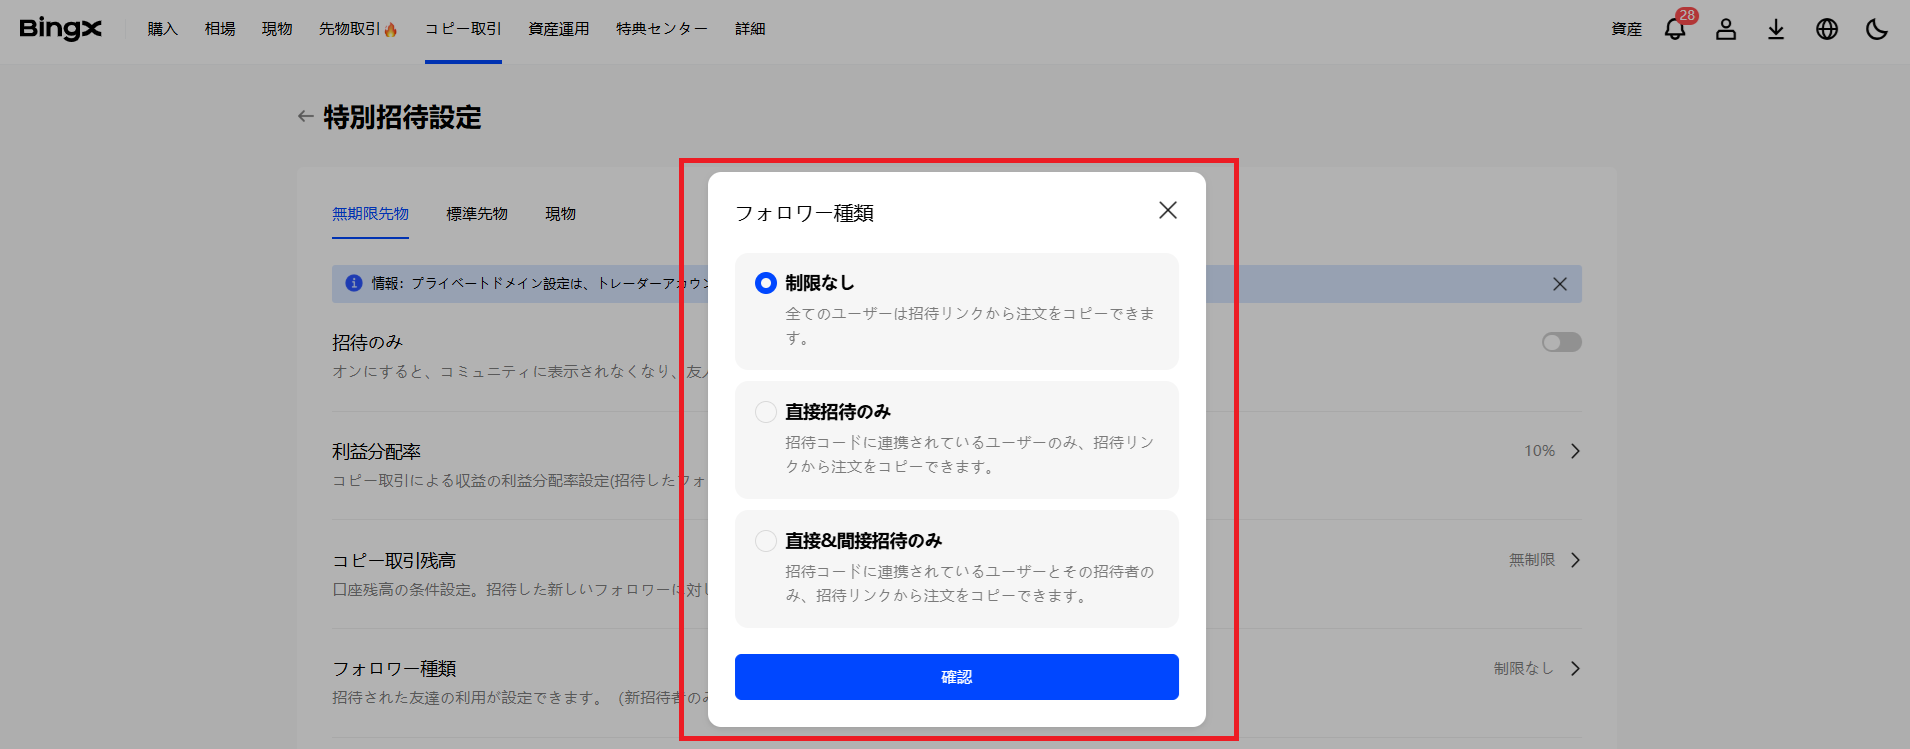Toggle the 招待のみ switch

click(1561, 343)
